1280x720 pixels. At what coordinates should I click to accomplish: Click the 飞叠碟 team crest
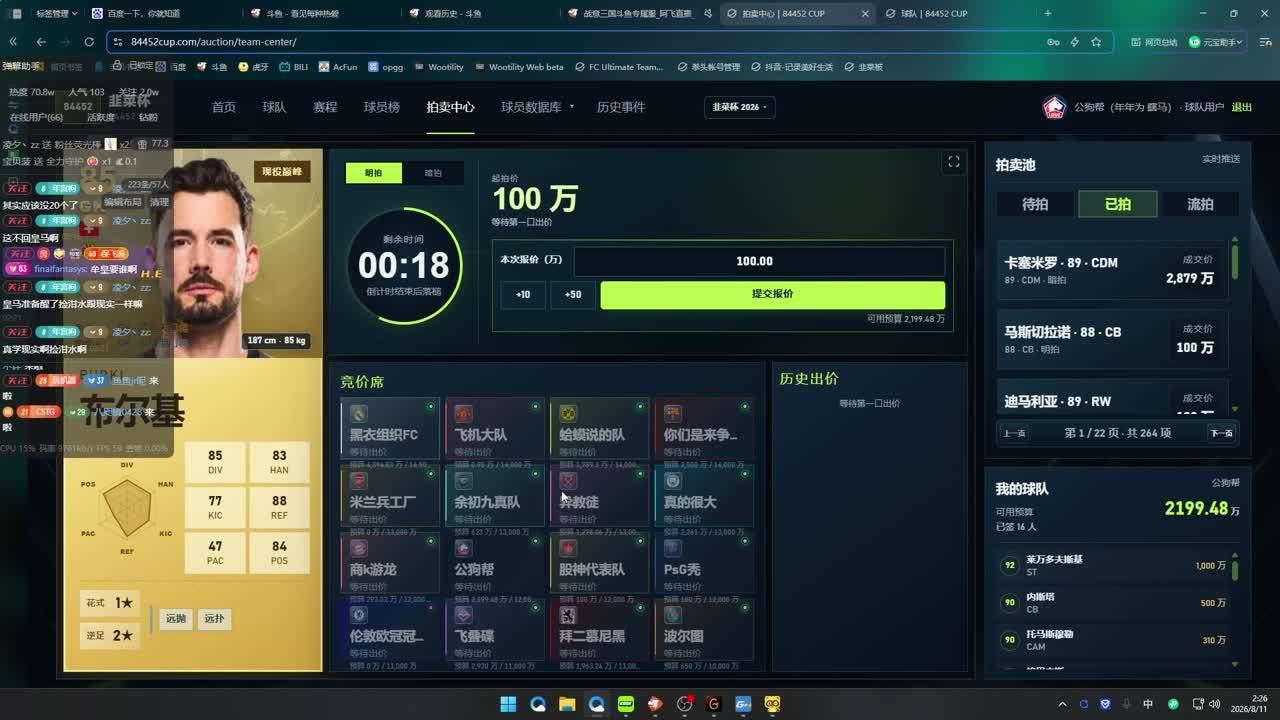pyautogui.click(x=464, y=615)
